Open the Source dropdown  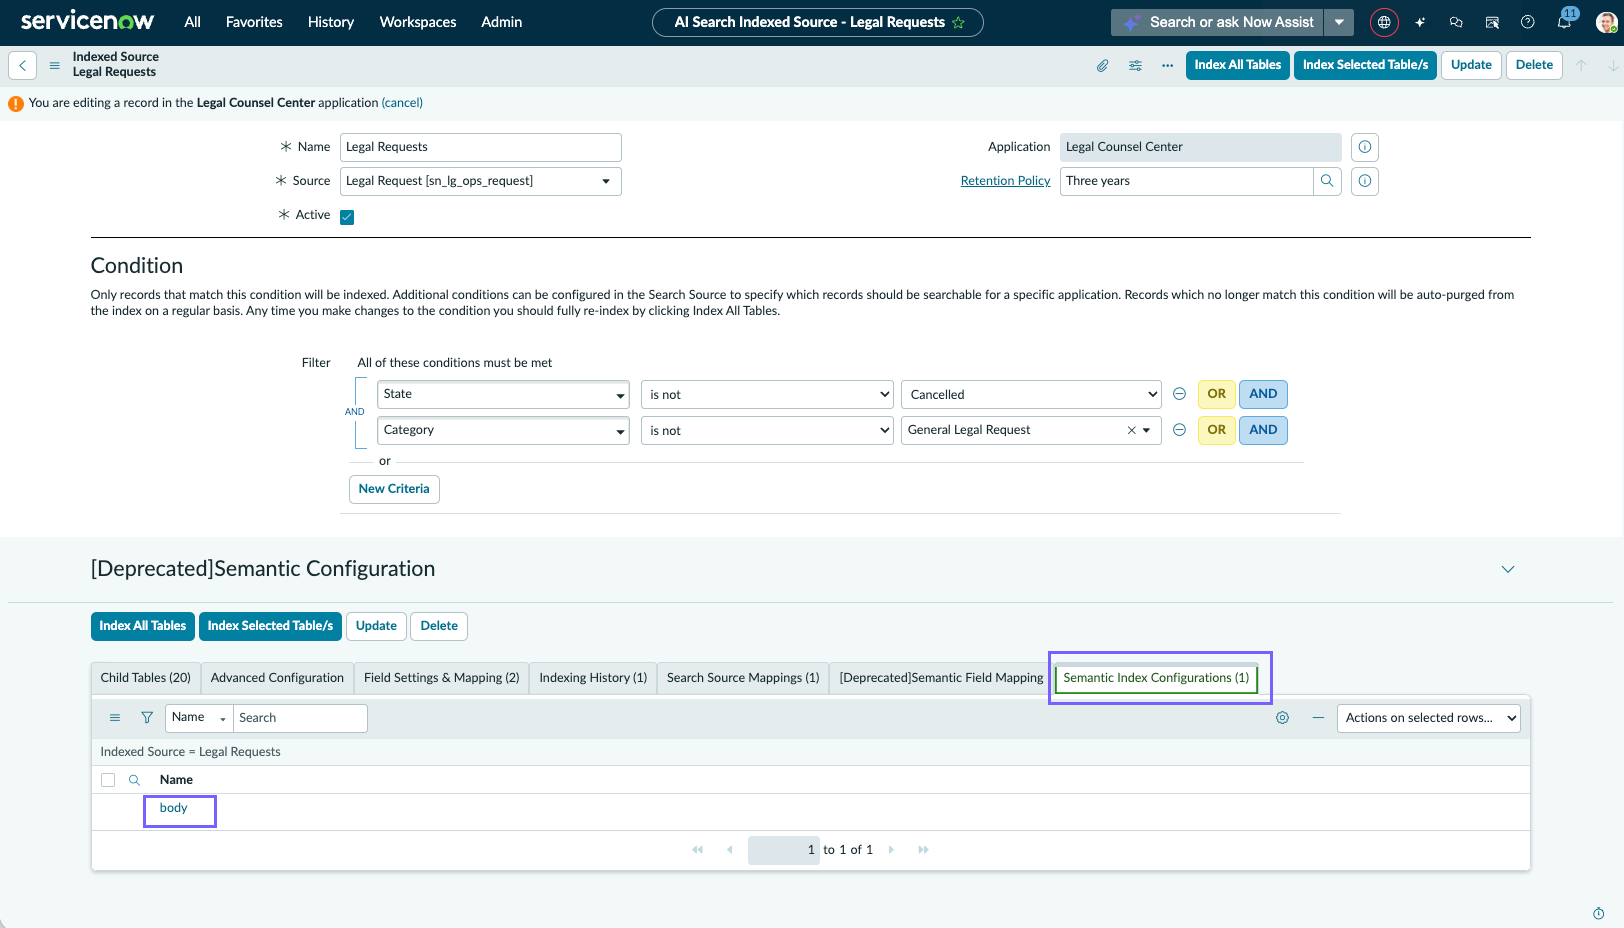481,181
